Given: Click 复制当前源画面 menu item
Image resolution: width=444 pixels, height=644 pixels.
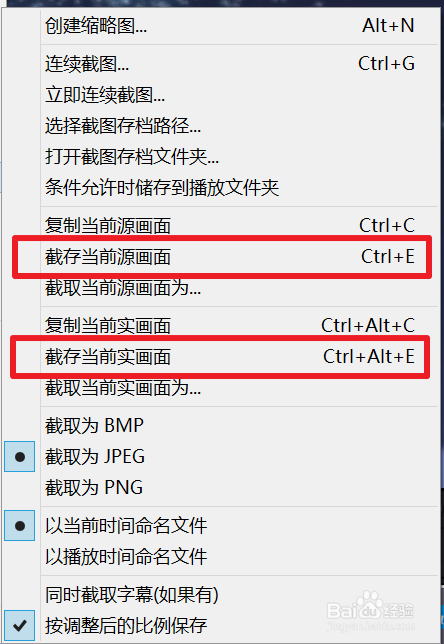Looking at the screenshot, I should tap(222, 225).
